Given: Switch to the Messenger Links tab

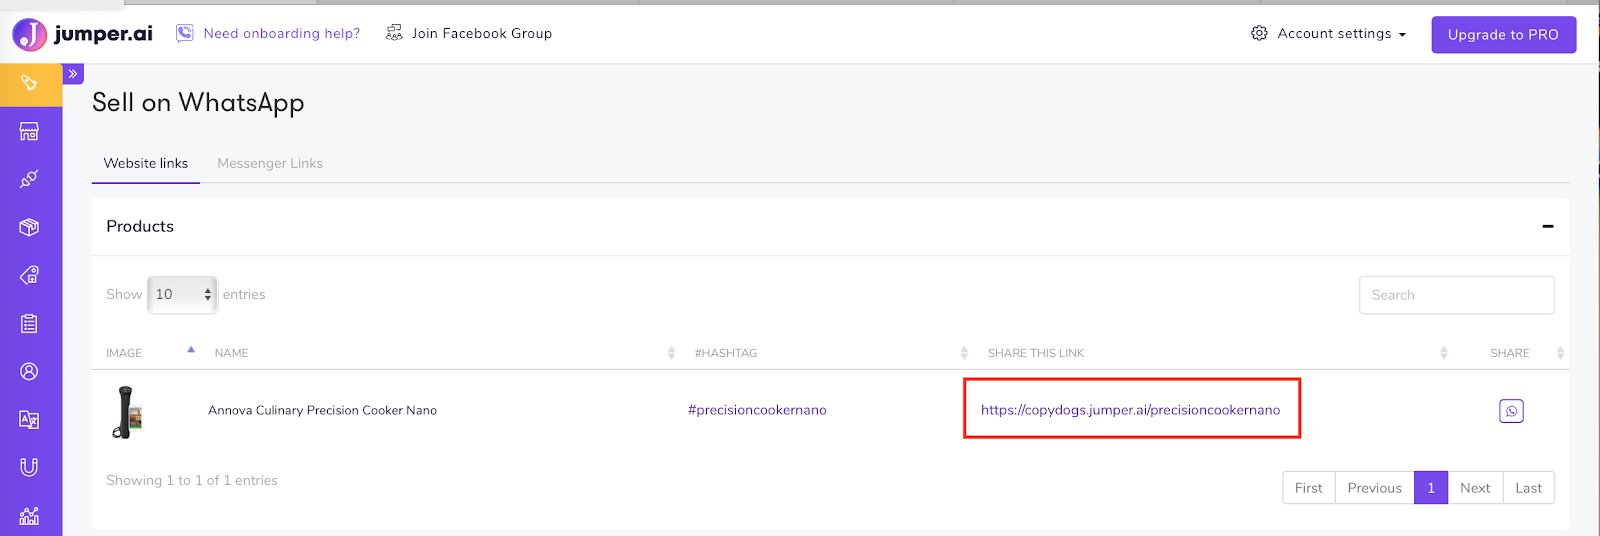Looking at the screenshot, I should [270, 163].
